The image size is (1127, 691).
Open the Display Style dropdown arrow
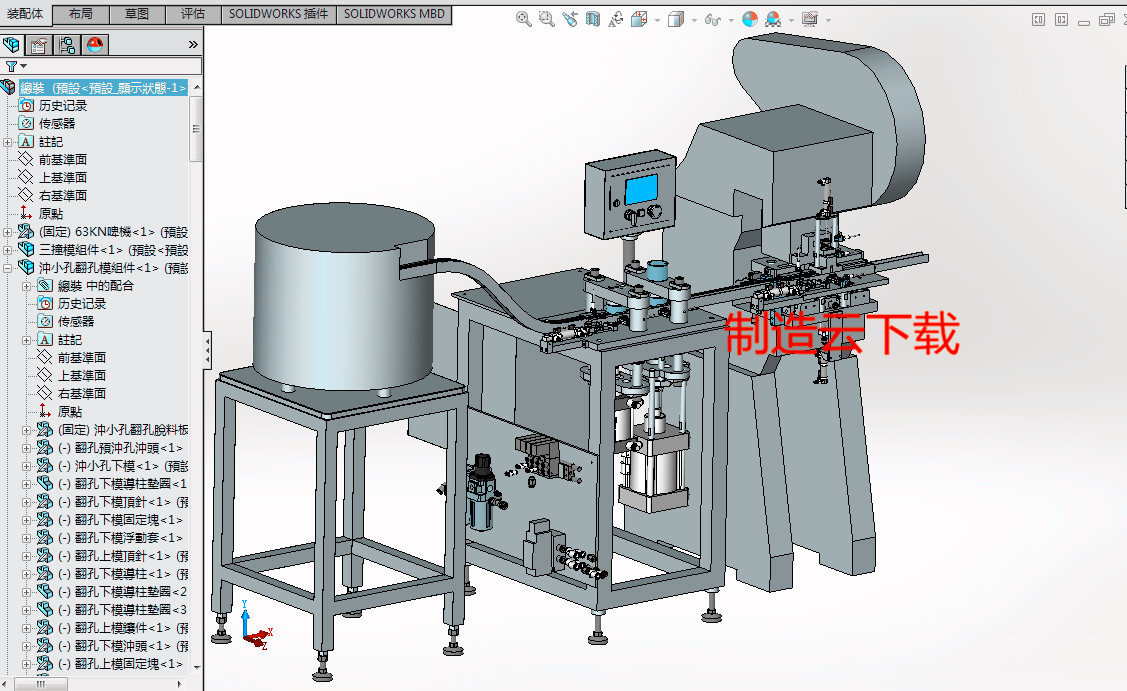(695, 19)
